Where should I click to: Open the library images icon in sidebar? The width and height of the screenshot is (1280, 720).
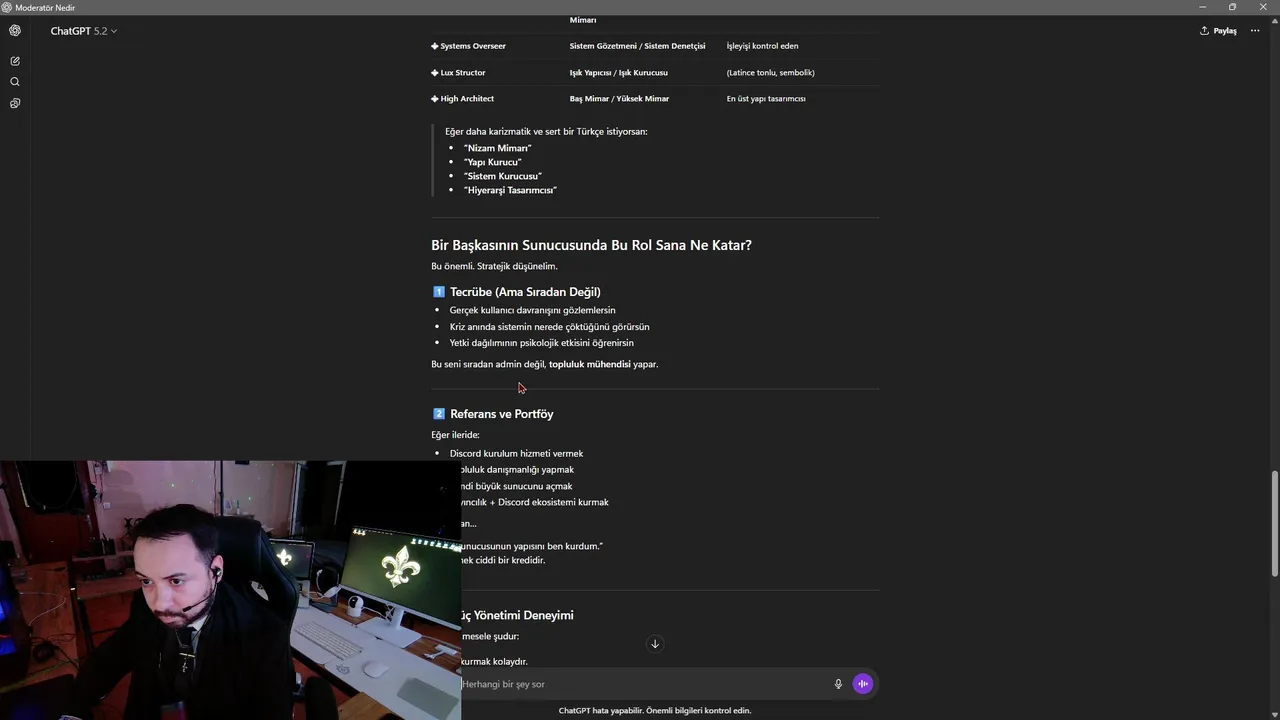15,103
